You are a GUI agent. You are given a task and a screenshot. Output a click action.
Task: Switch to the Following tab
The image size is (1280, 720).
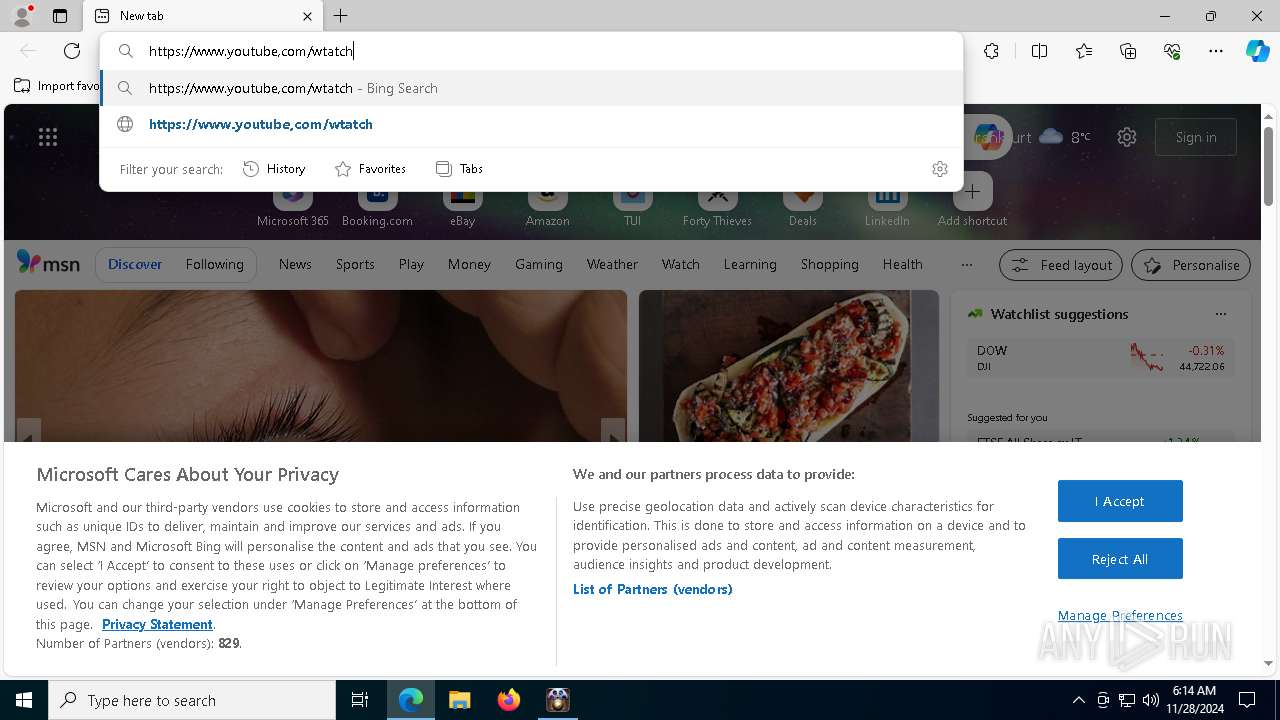click(214, 264)
